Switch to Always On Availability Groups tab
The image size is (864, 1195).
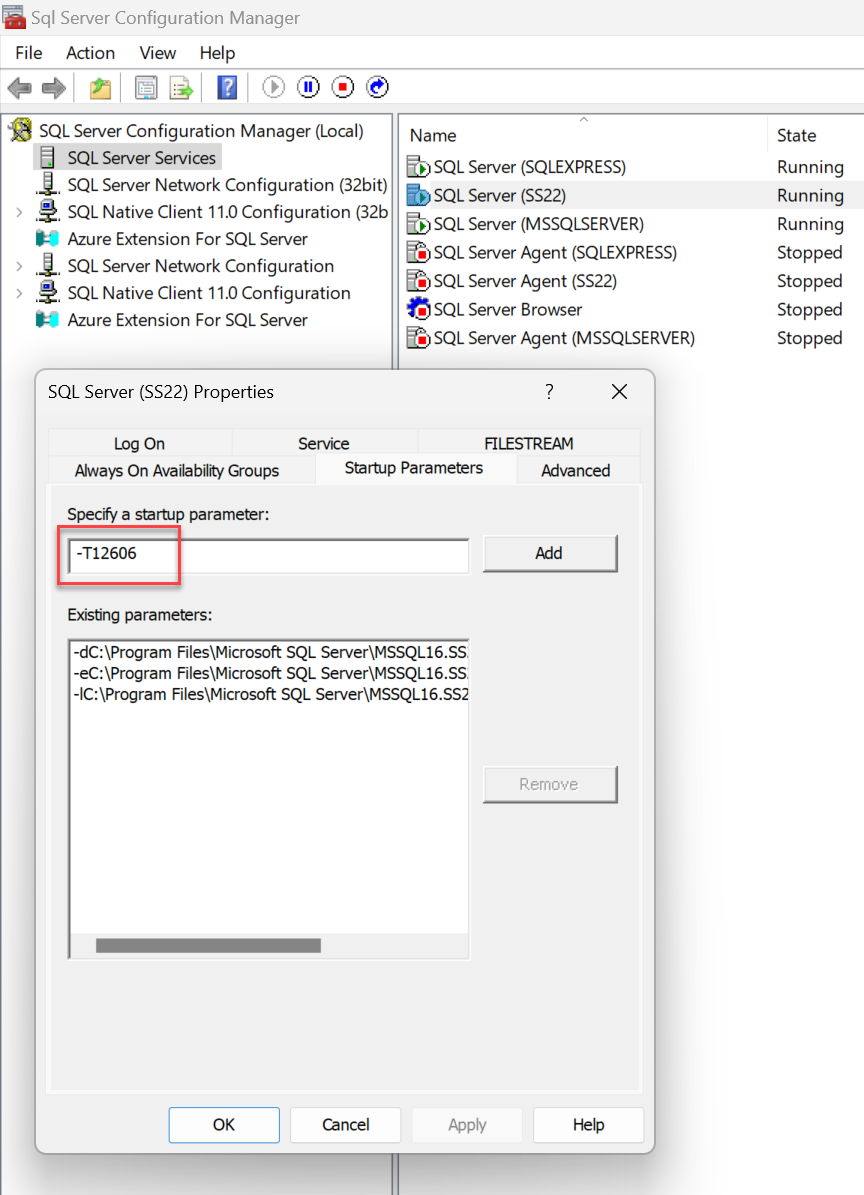pyautogui.click(x=177, y=470)
